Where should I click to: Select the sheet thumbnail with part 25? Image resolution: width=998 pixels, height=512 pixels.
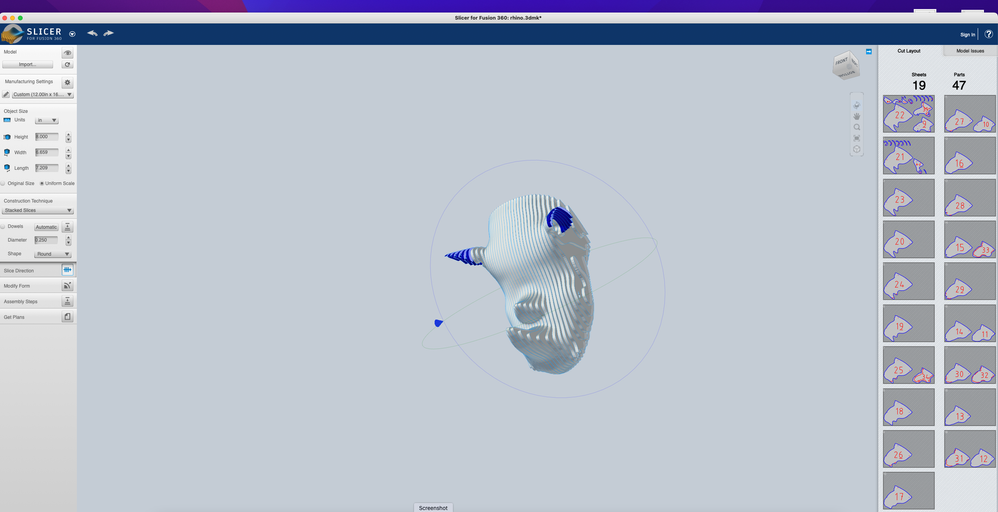[x=909, y=365]
